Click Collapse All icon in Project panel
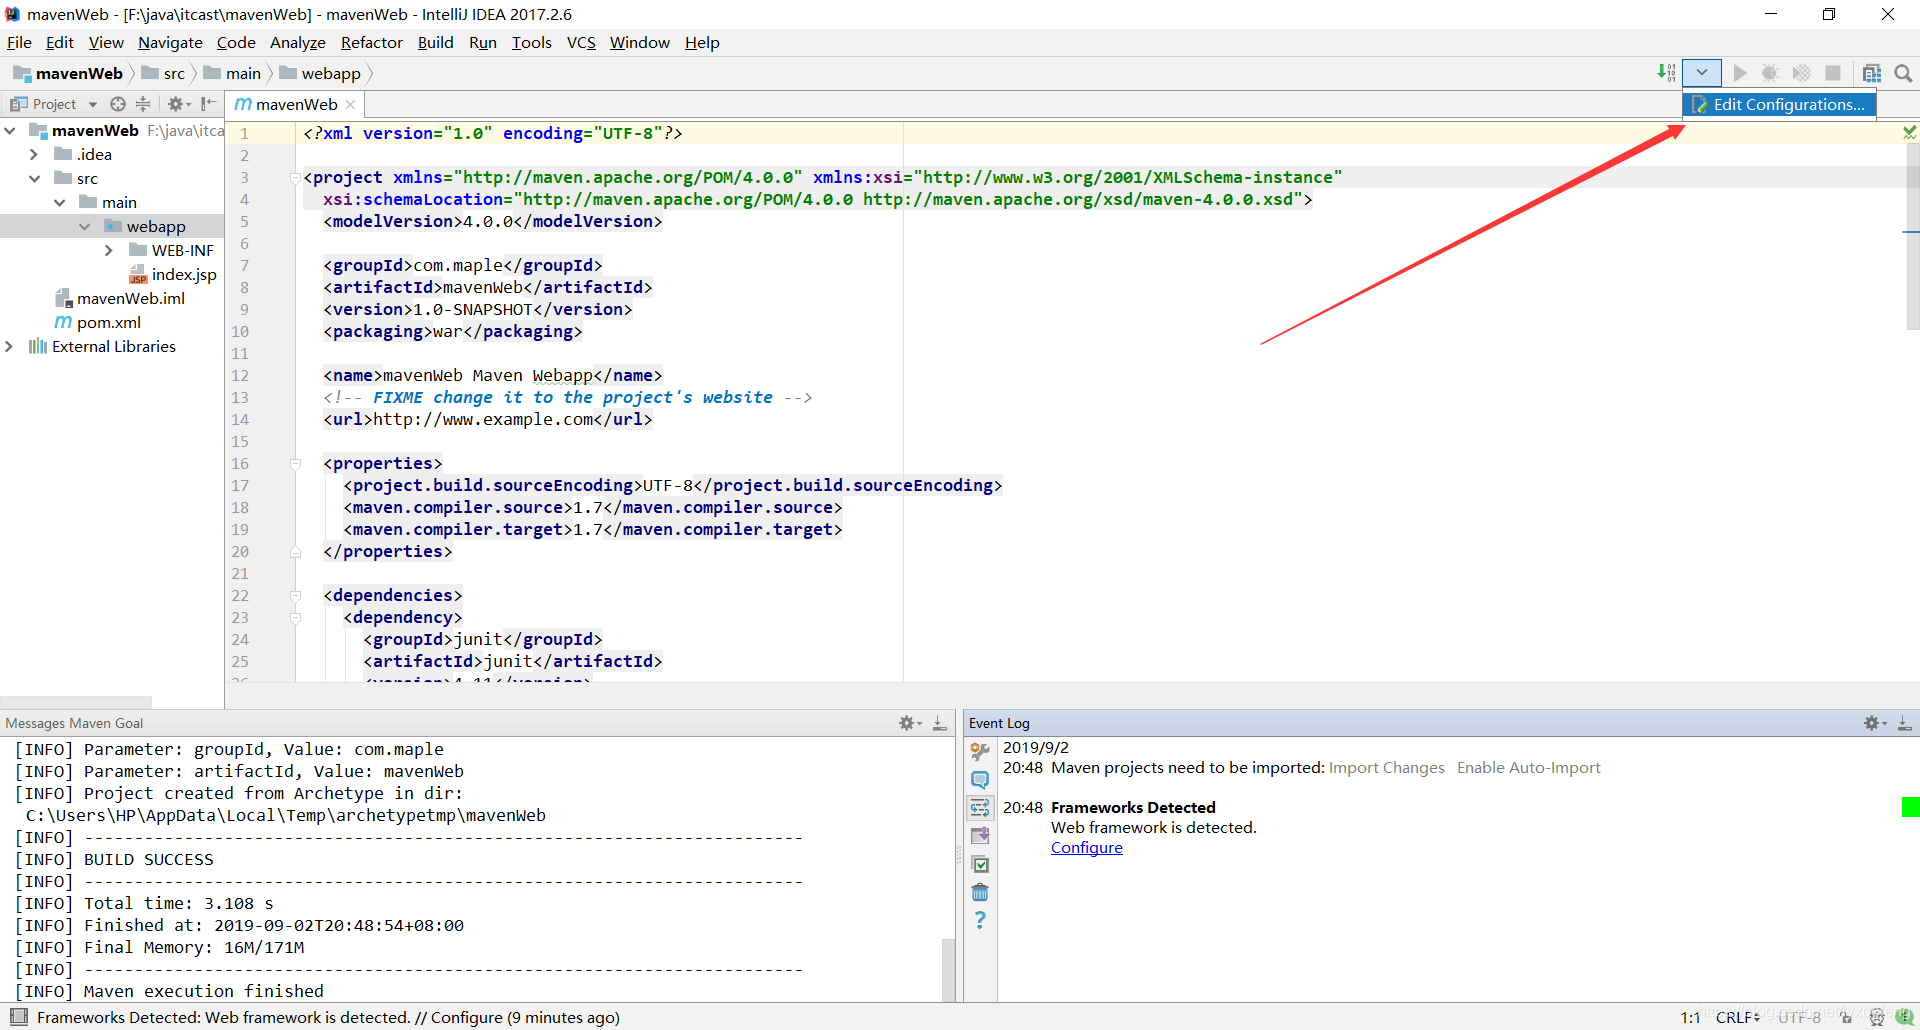 pyautogui.click(x=143, y=104)
